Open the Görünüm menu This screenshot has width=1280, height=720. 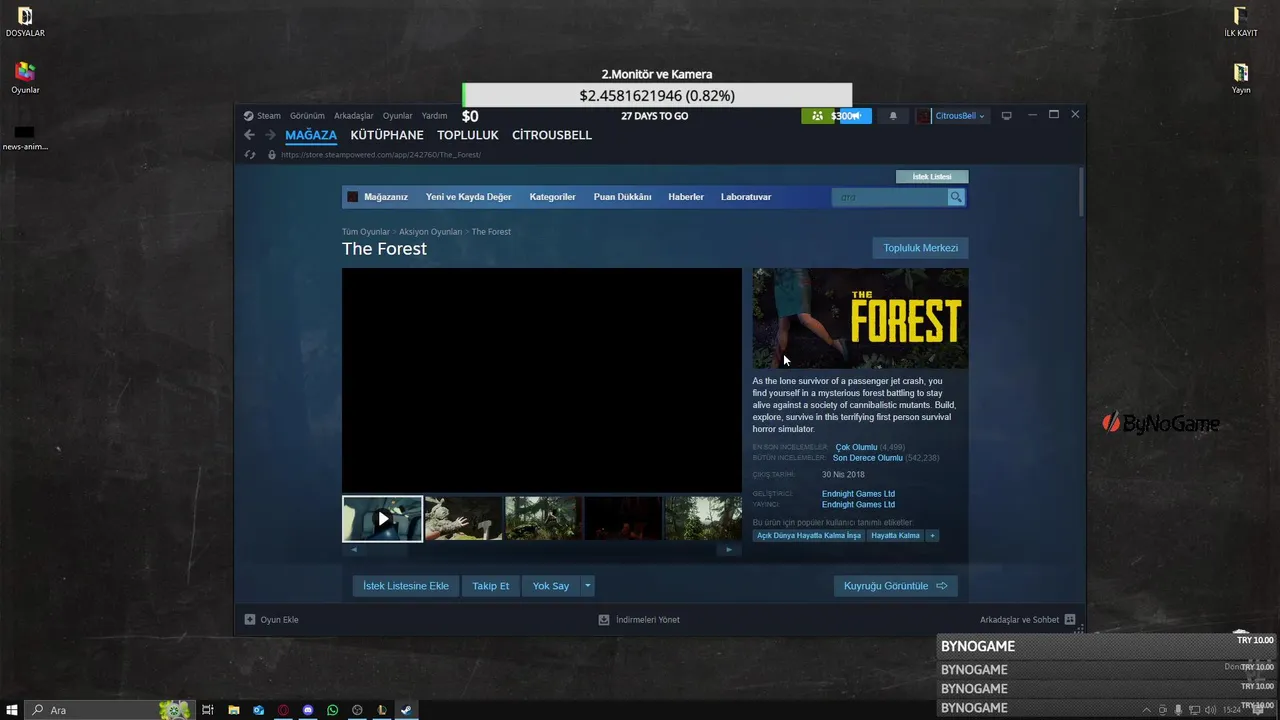(x=307, y=116)
